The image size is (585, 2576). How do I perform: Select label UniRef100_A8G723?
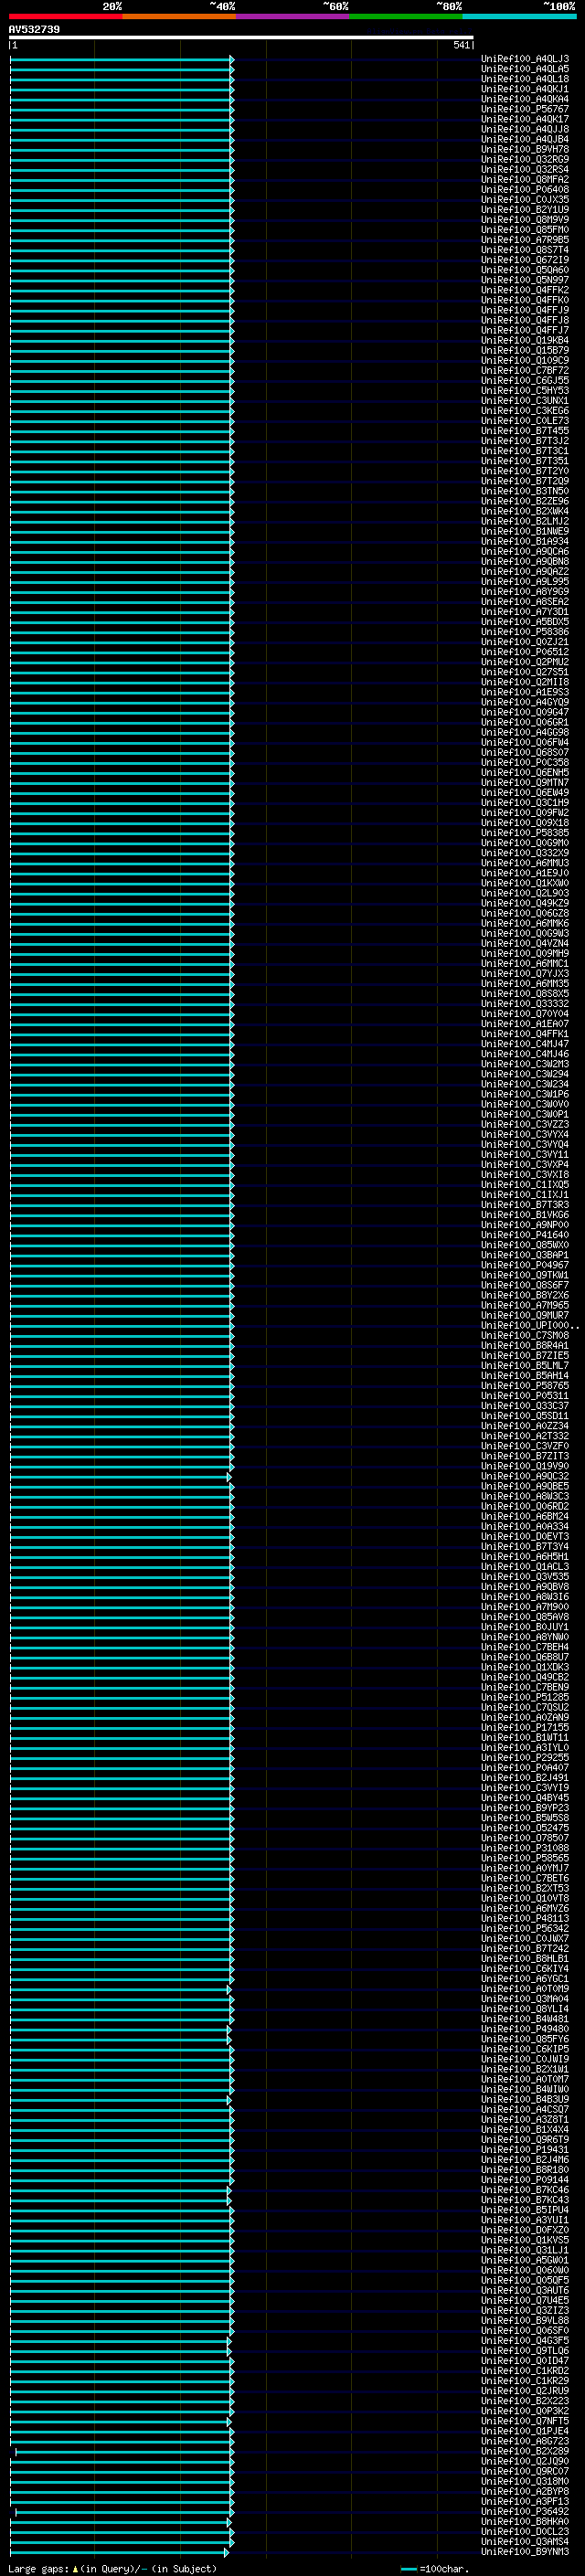coord(525,2440)
